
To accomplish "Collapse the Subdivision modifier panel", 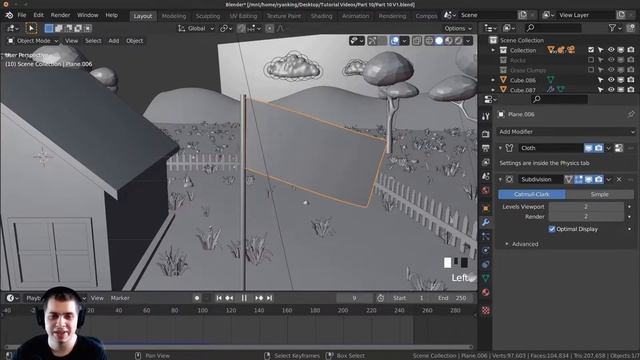I will 500,179.
